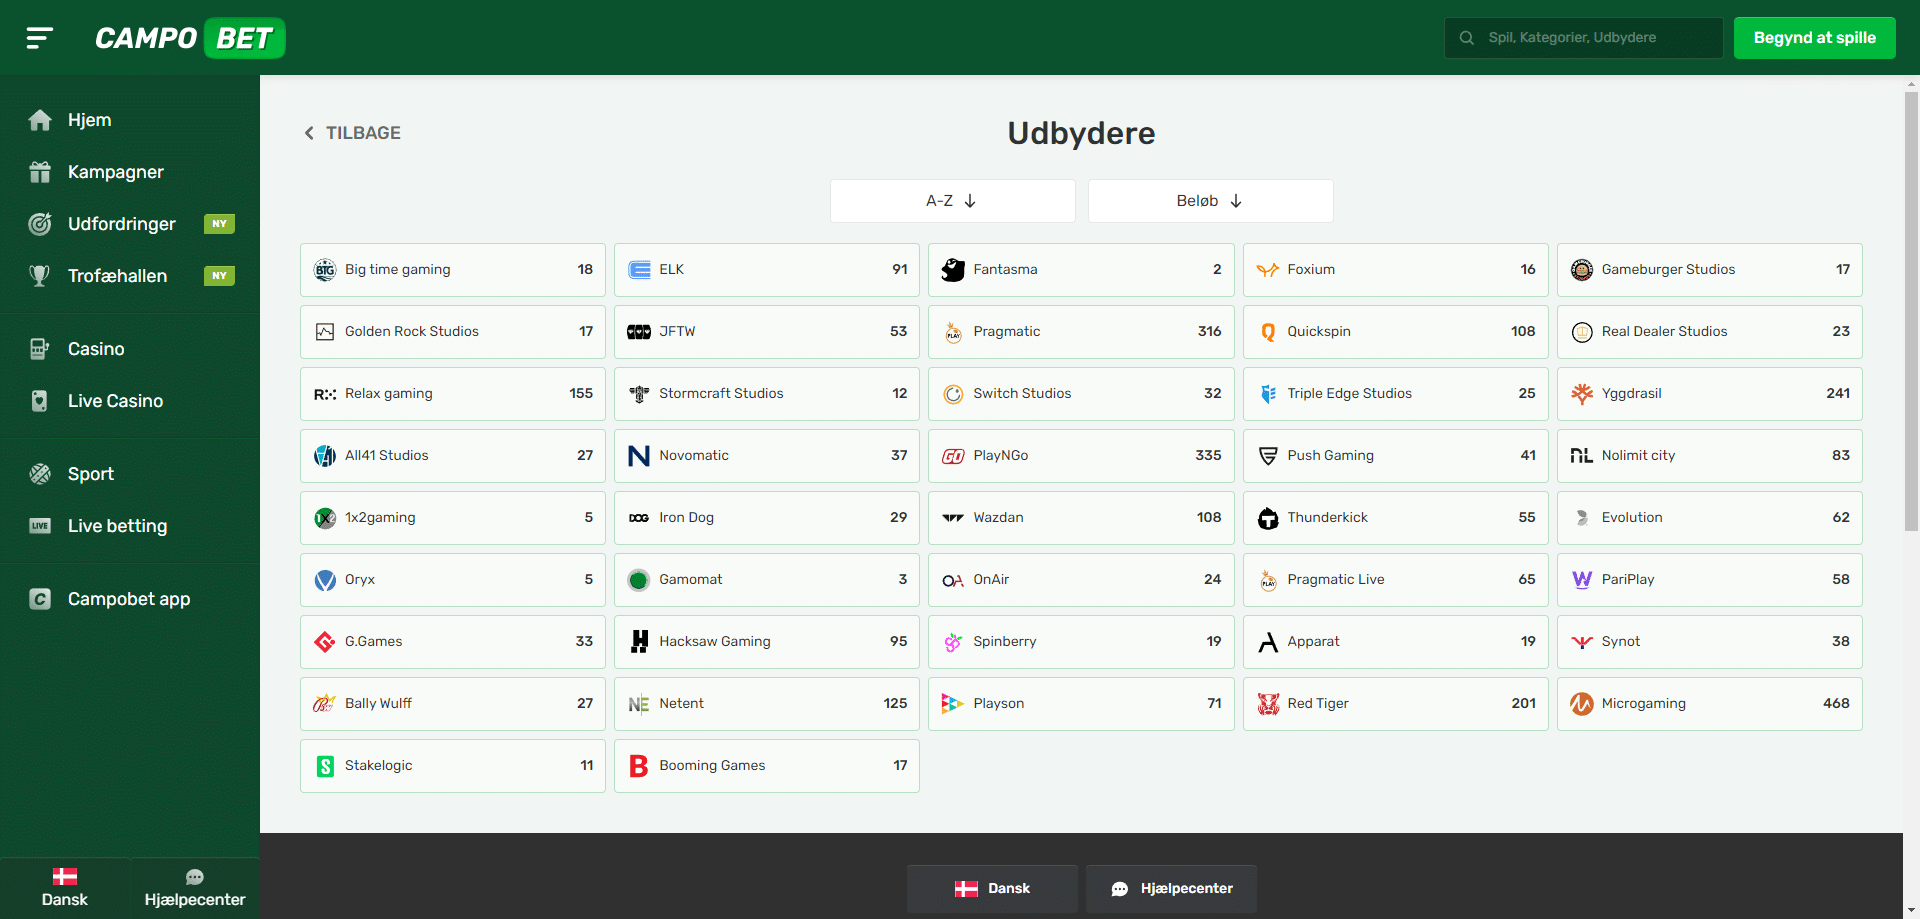Click the Trofæhallen trophy icon
The height and width of the screenshot is (919, 1920).
point(40,276)
